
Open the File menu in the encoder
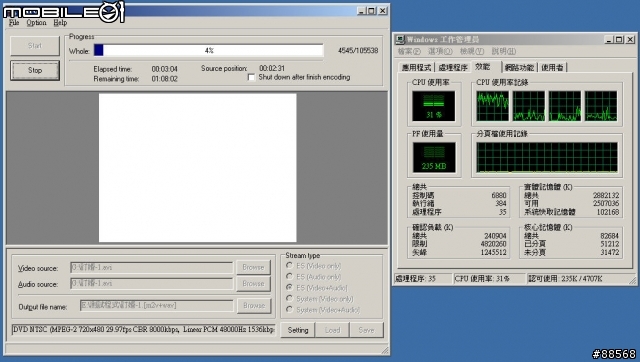(x=14, y=23)
